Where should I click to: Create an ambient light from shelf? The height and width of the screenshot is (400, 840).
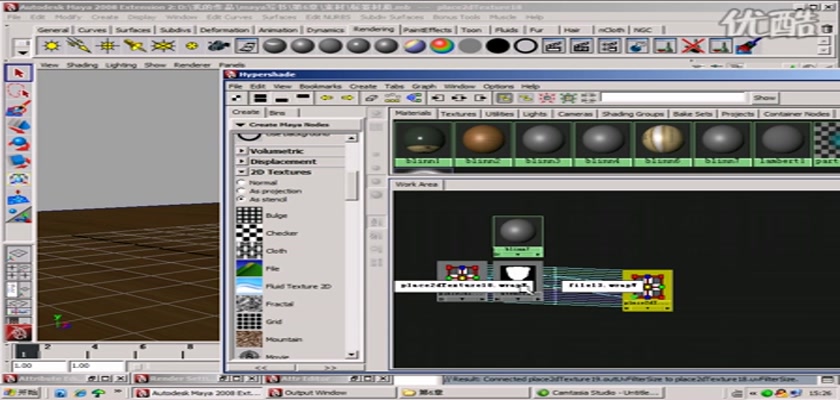[x=51, y=46]
